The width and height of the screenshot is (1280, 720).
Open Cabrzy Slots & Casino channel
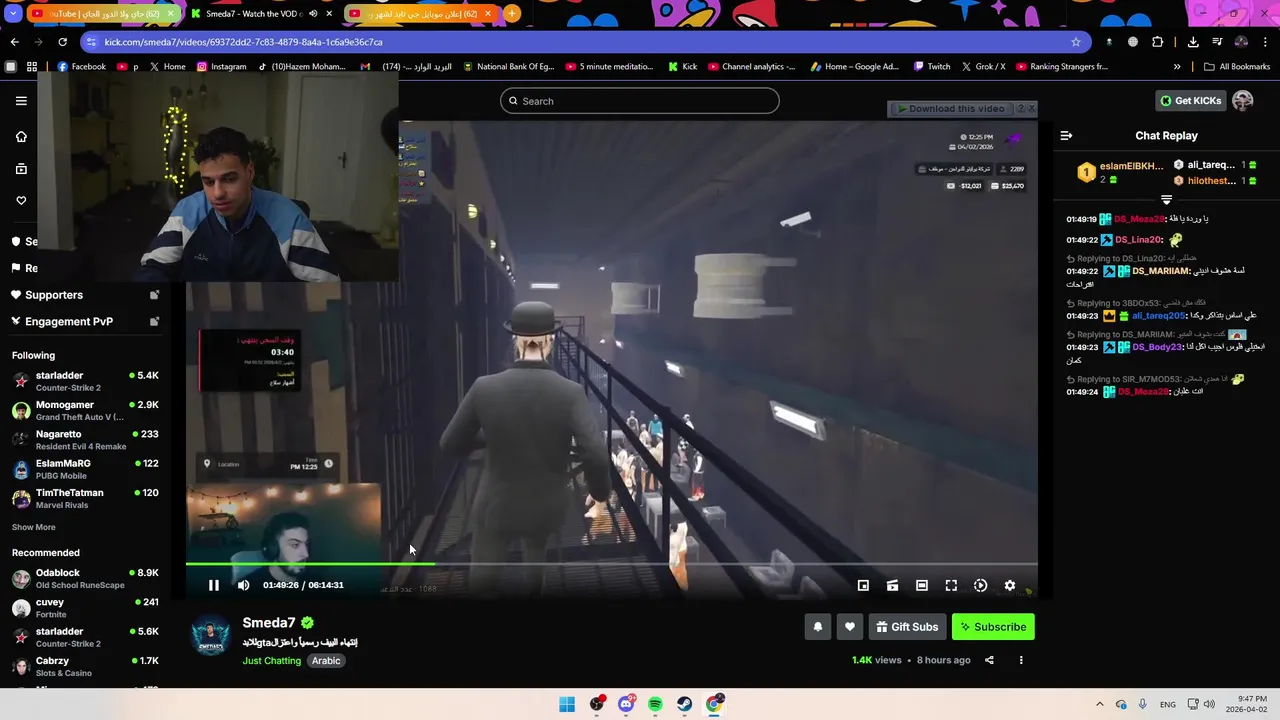coord(85,666)
